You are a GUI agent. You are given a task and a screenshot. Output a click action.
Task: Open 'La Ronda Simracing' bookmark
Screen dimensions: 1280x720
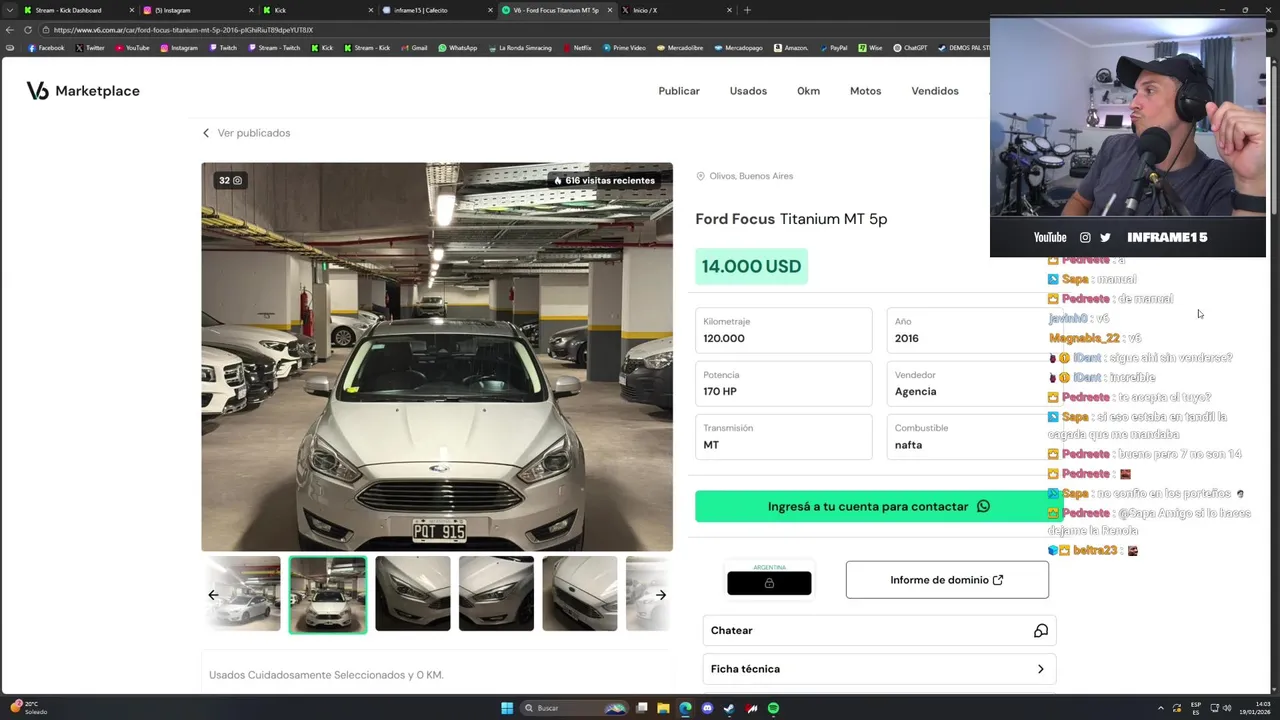click(520, 48)
